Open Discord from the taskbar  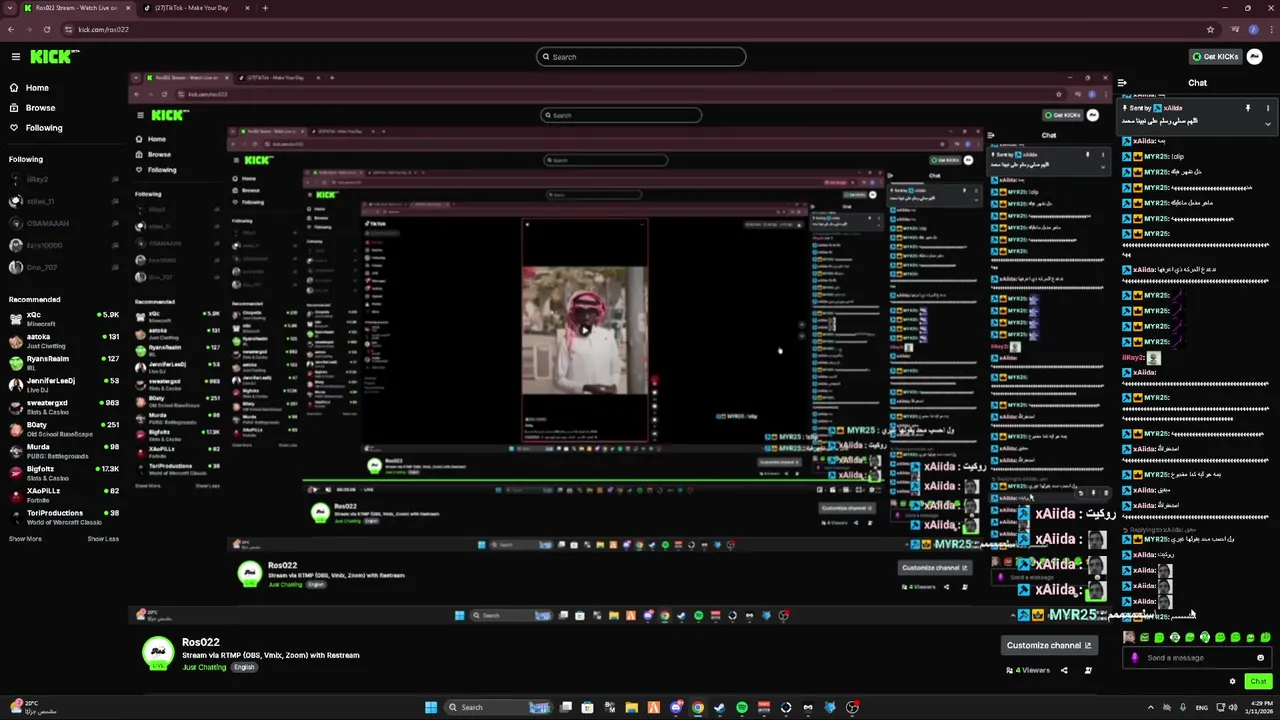(675, 707)
